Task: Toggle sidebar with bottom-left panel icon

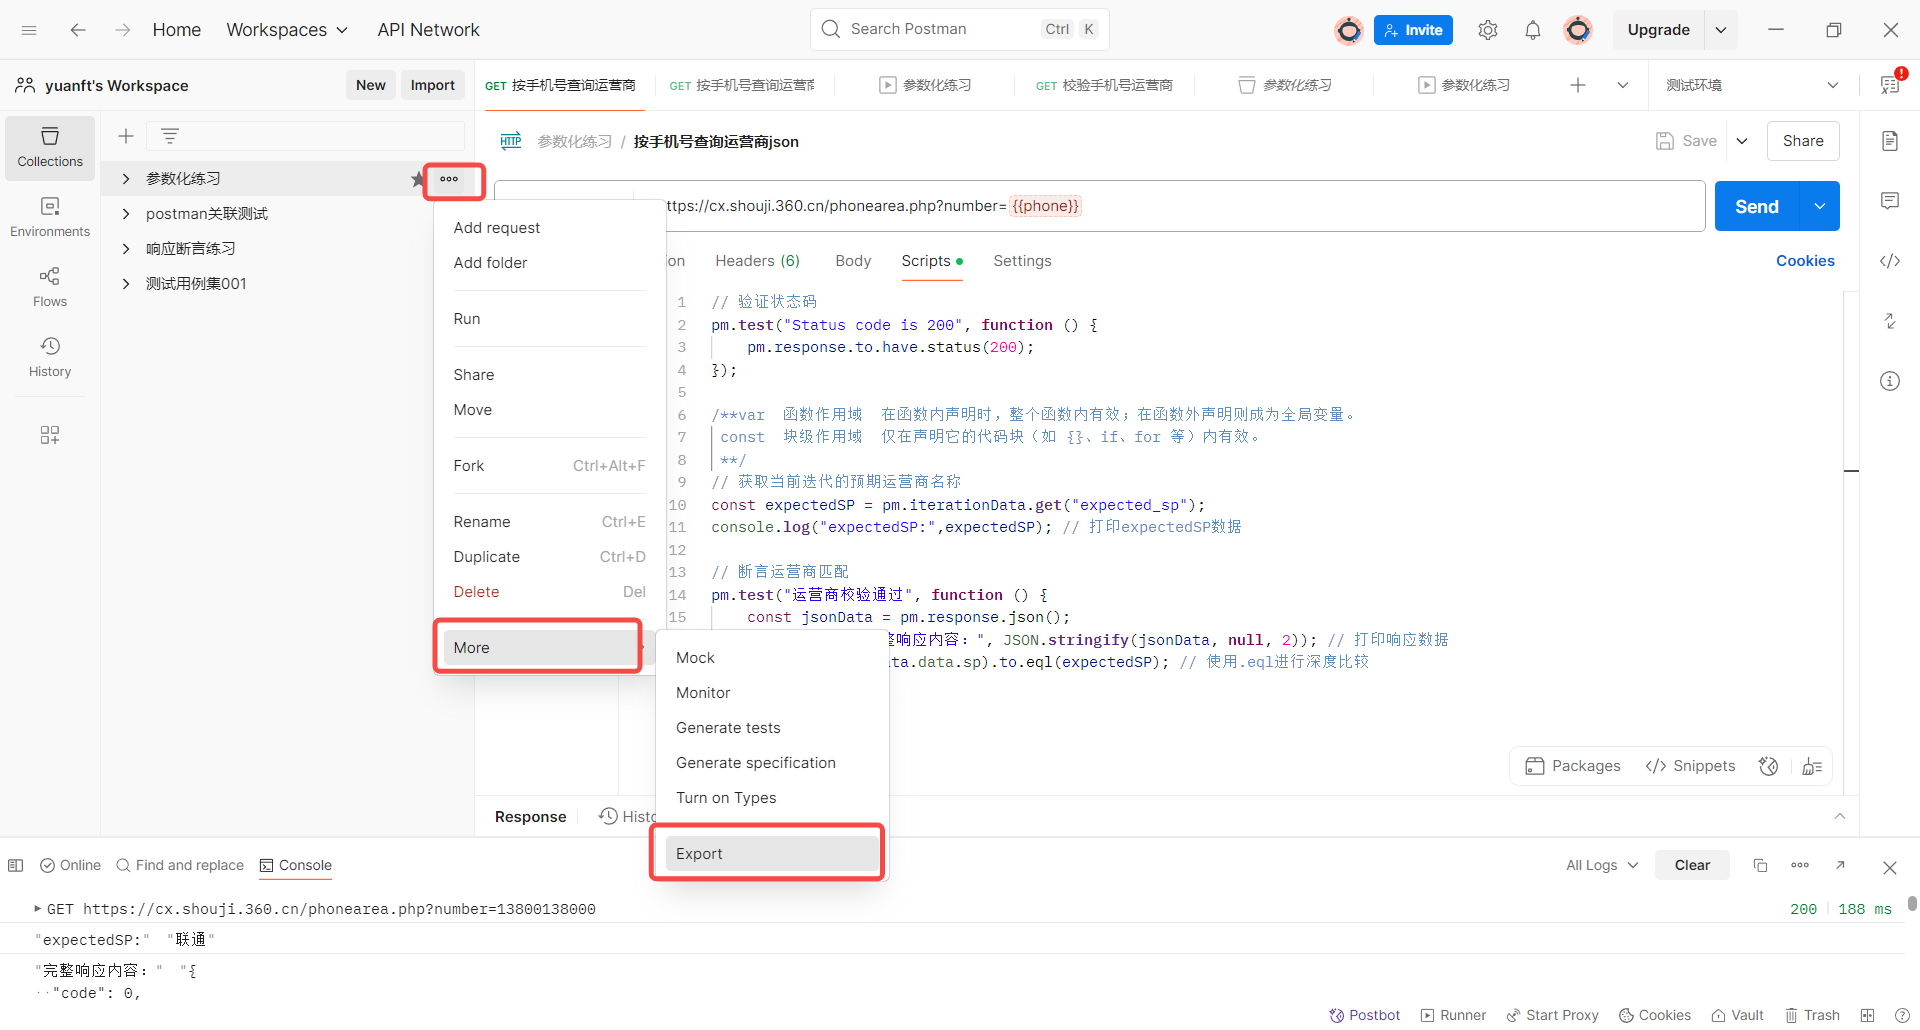Action: coord(16,865)
